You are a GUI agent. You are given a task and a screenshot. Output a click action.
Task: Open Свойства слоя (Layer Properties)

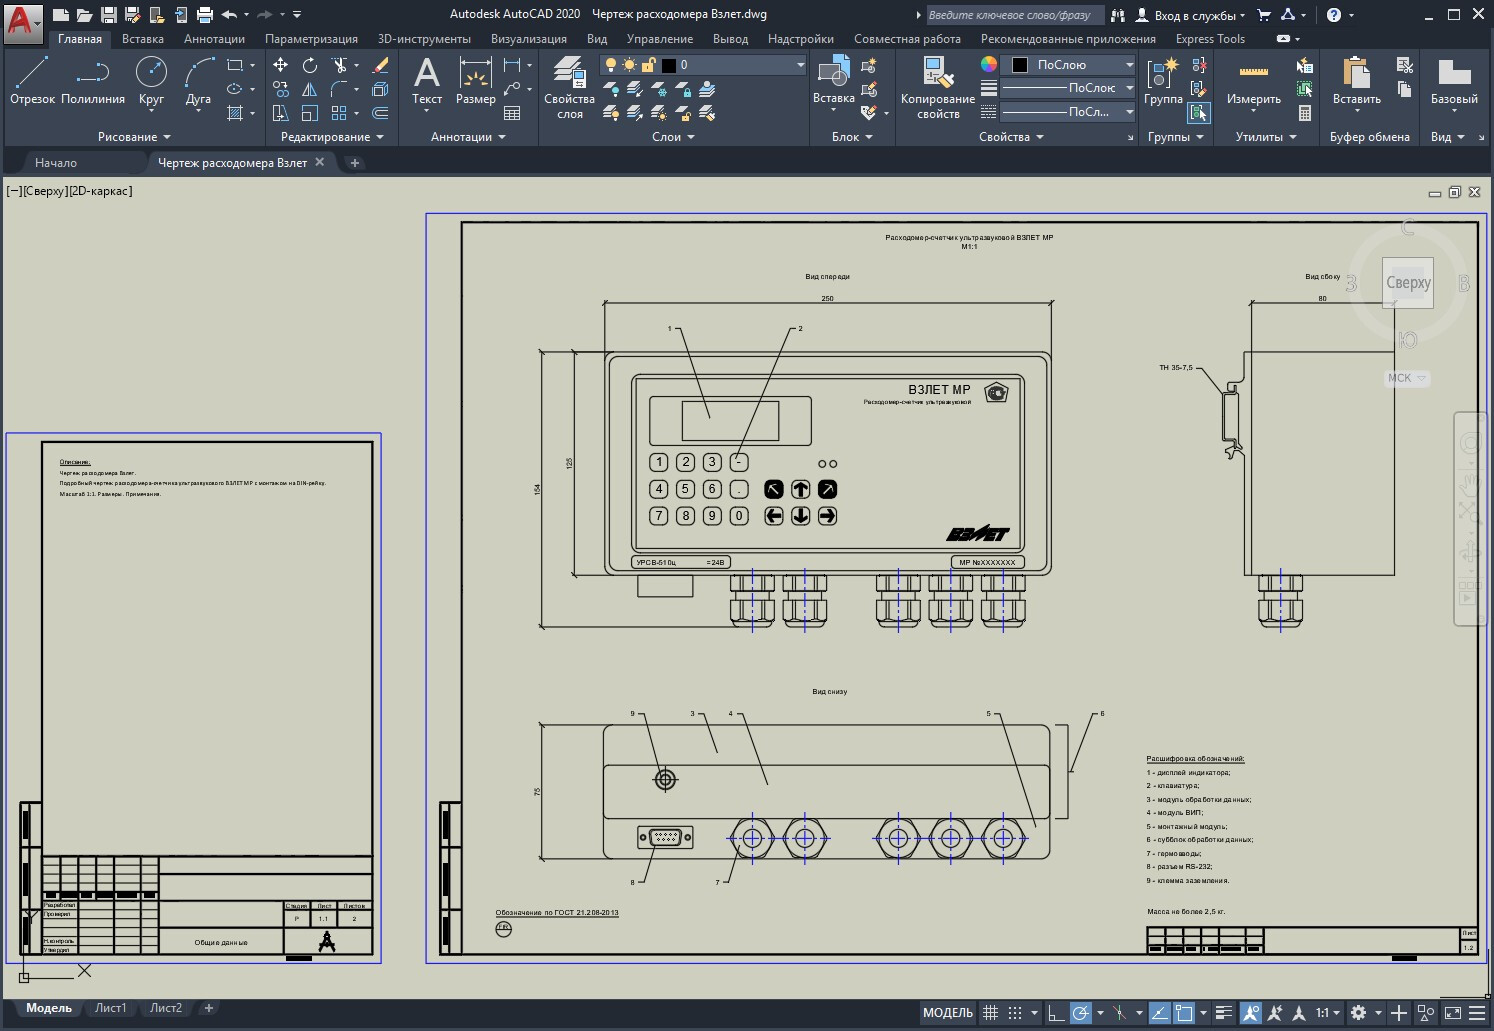click(569, 88)
